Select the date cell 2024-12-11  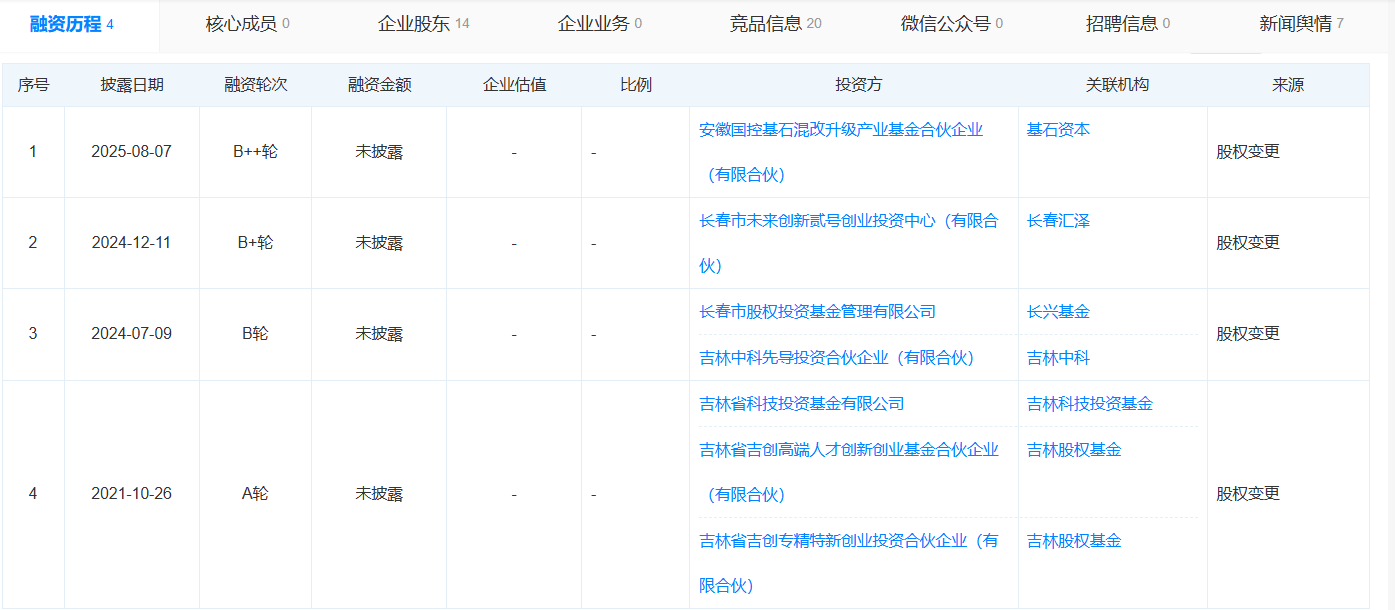coord(131,243)
